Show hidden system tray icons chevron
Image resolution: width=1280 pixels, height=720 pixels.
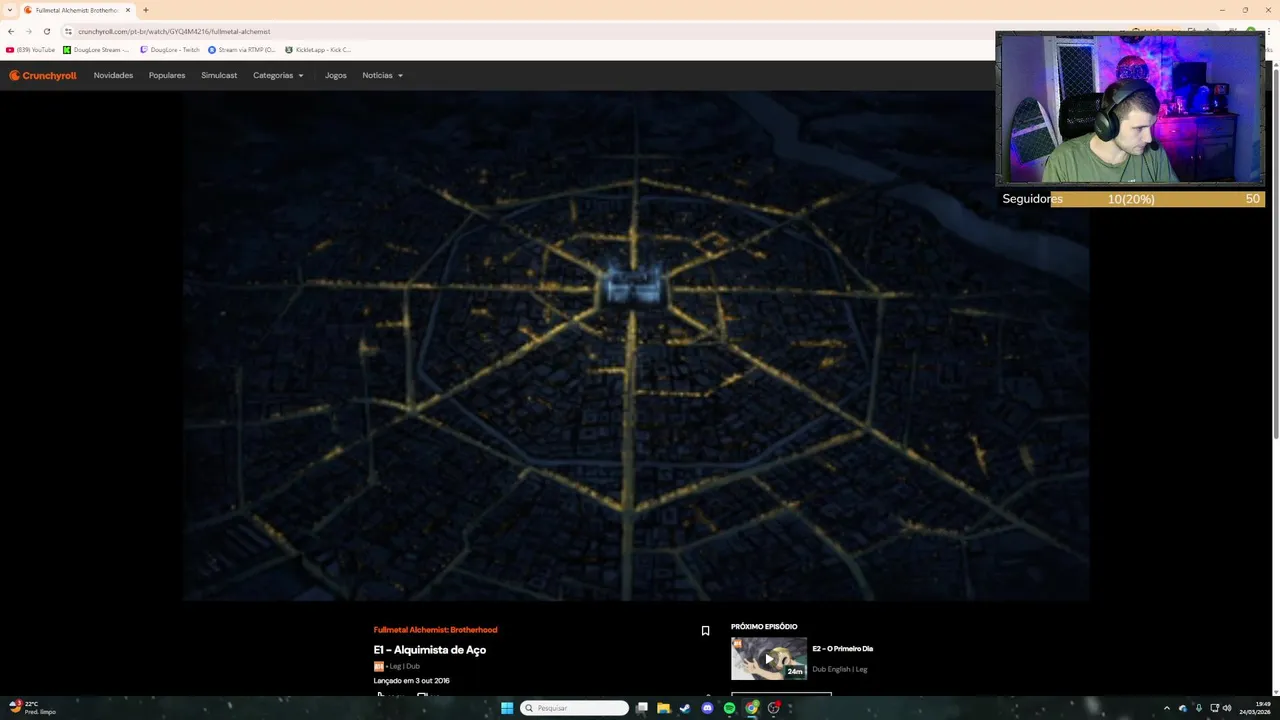coord(1166,708)
